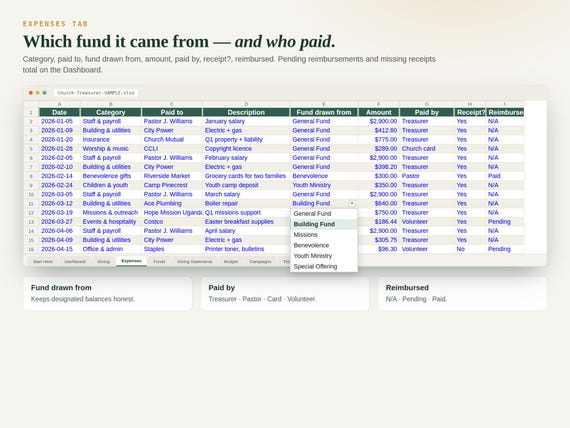Screen dimensions: 570x428
Task: Select the Pending cell in the Costco row
Action: 505,221
